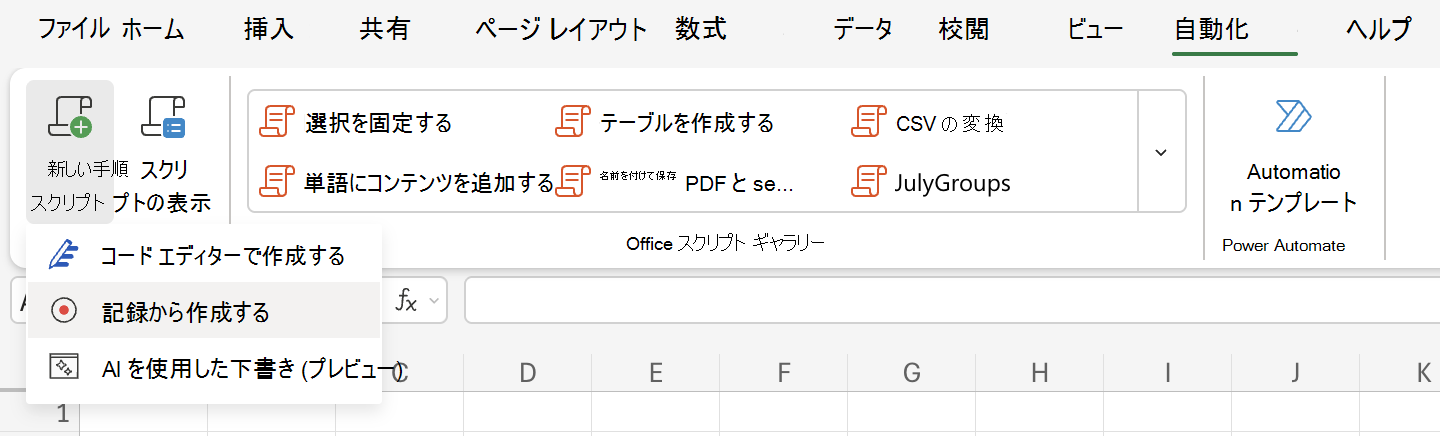
Task: Click the pen icon beside コードエディターで作成する
Action: (x=64, y=255)
